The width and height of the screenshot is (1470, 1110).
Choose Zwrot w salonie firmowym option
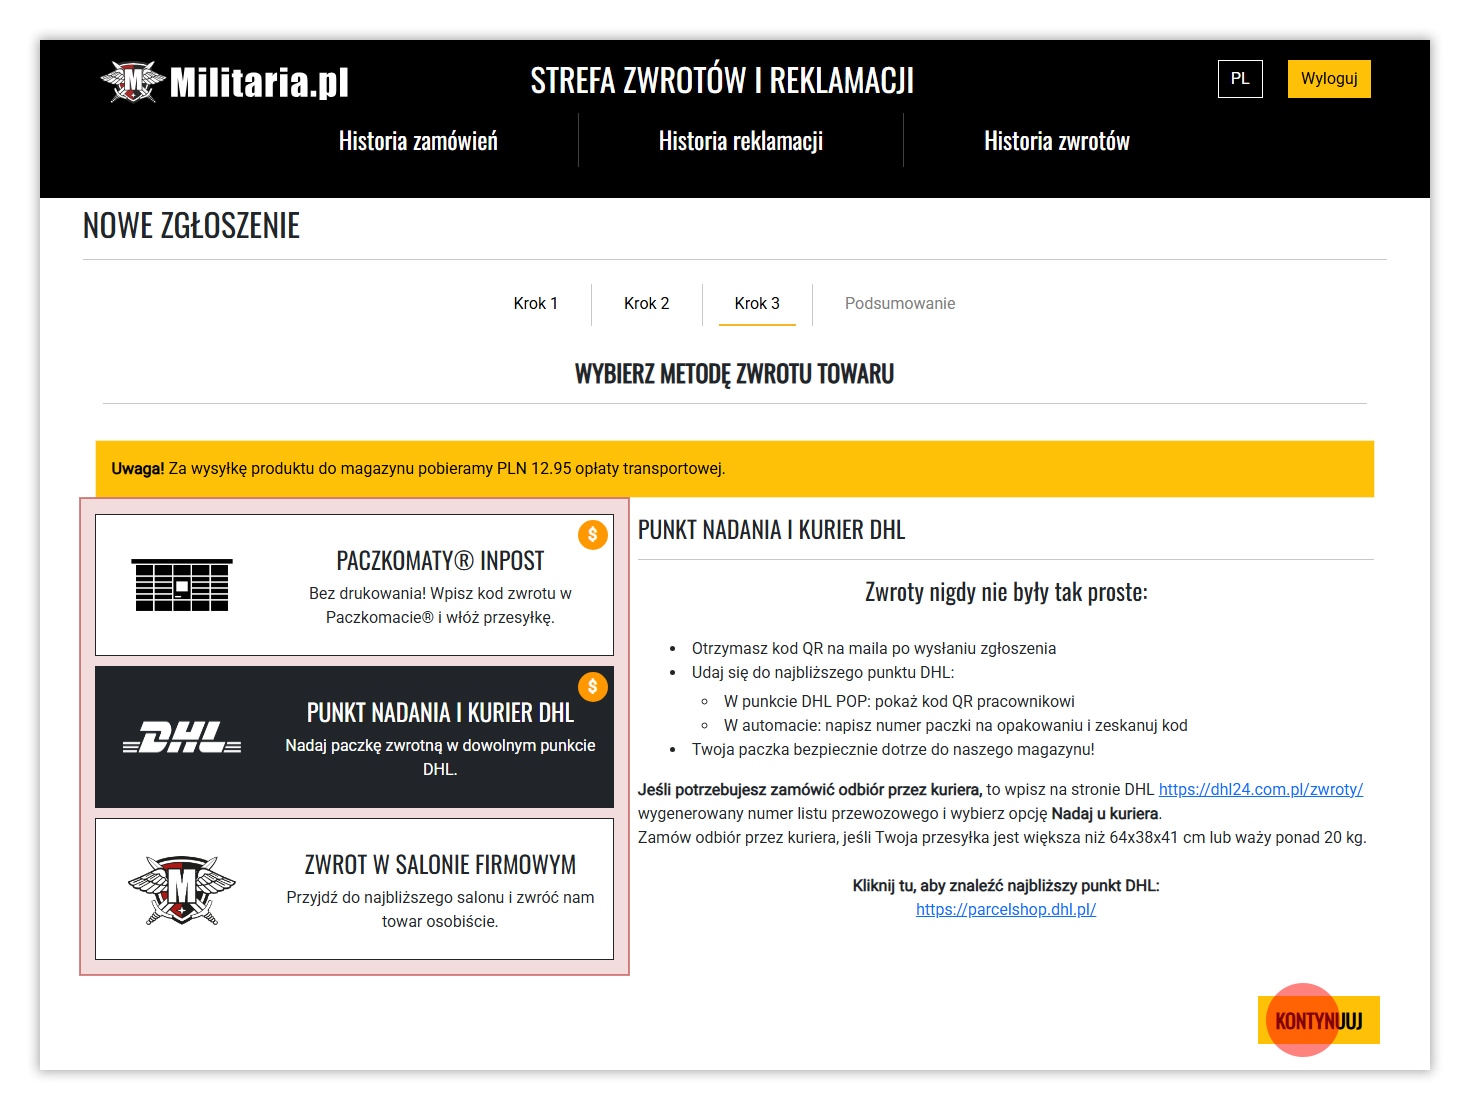[440, 890]
